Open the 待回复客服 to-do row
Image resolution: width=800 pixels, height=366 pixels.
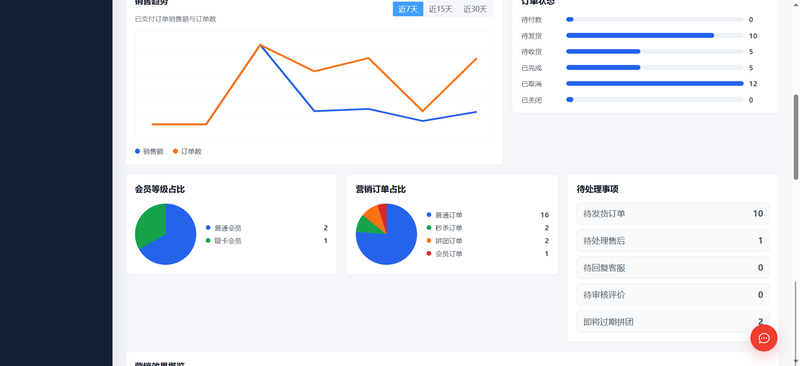(x=673, y=267)
